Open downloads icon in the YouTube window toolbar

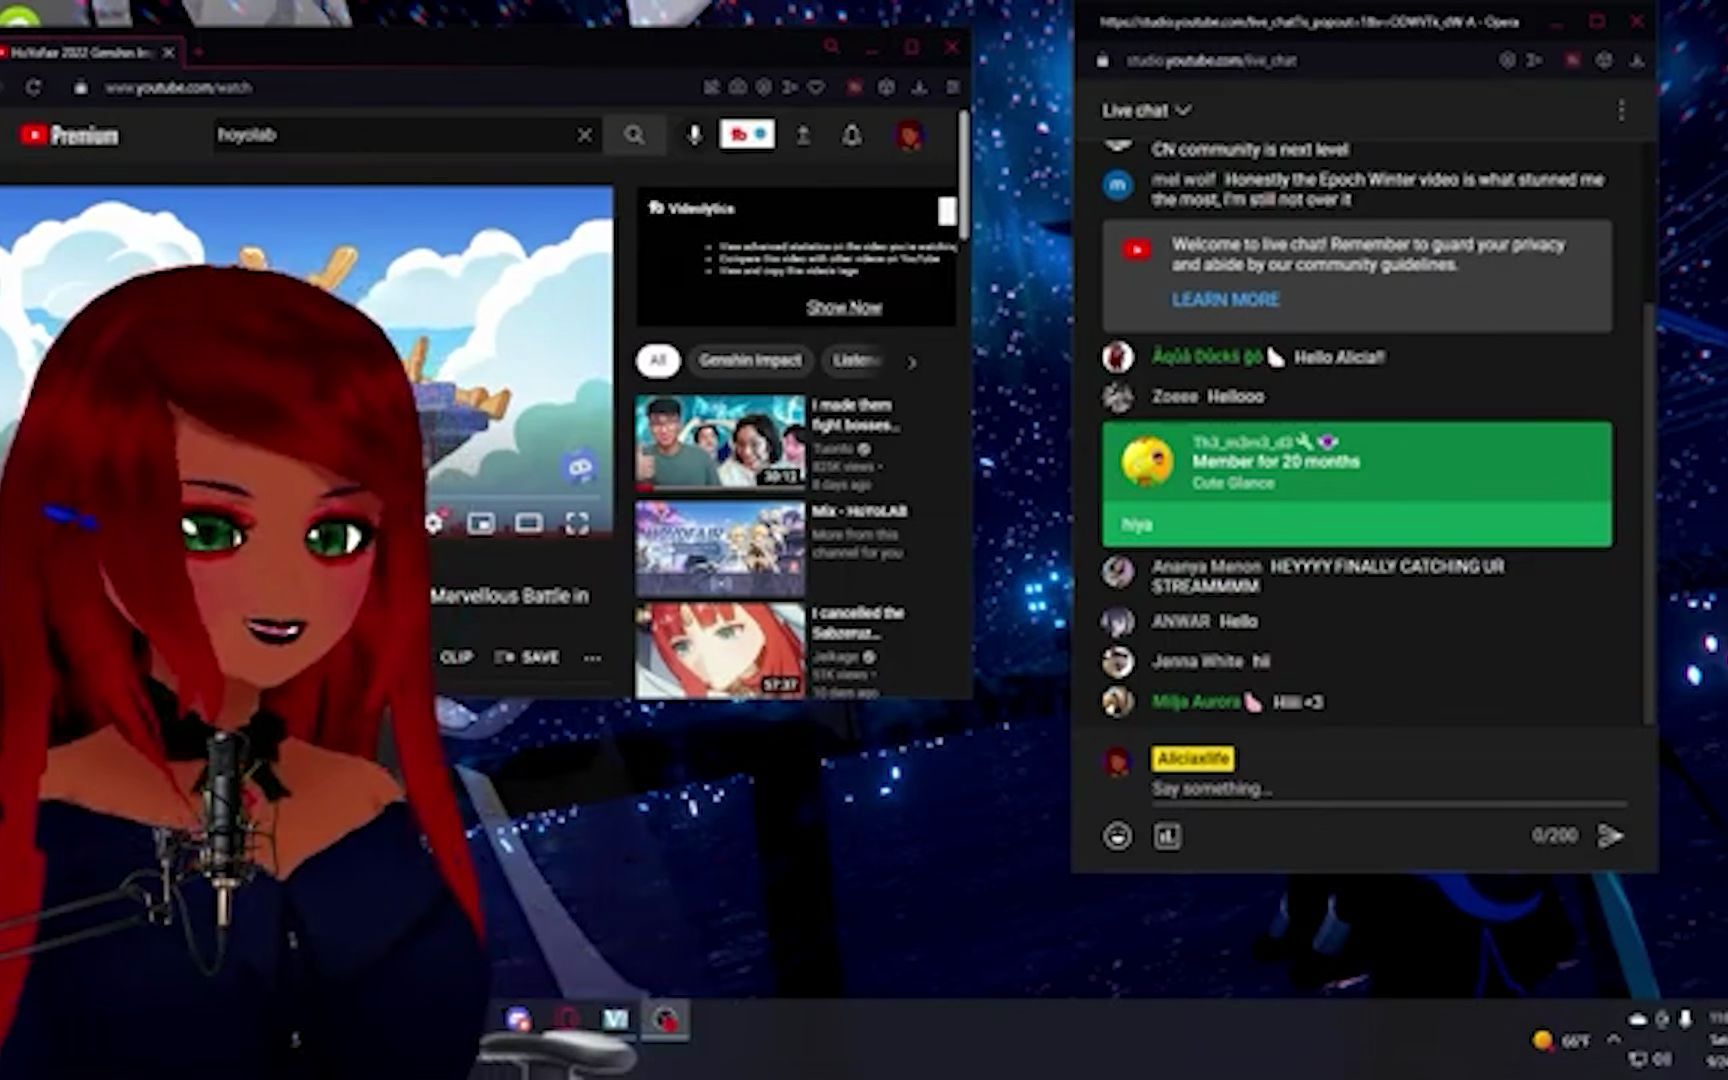(x=919, y=88)
